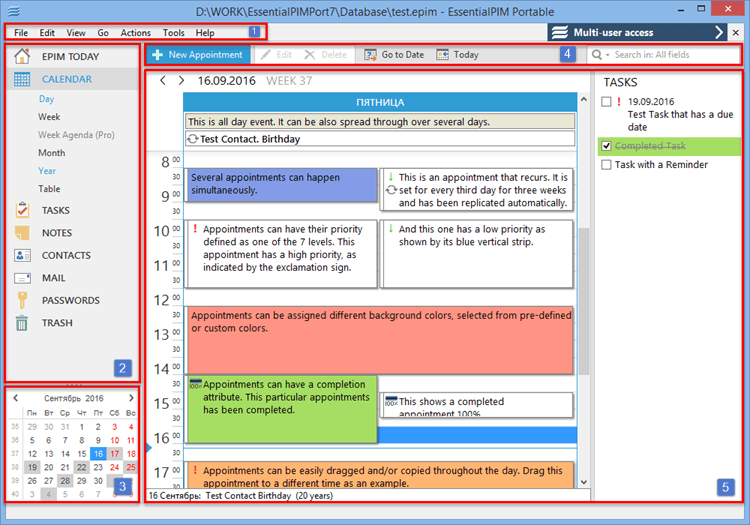
Task: Show next month in mini calendar
Action: tap(131, 398)
